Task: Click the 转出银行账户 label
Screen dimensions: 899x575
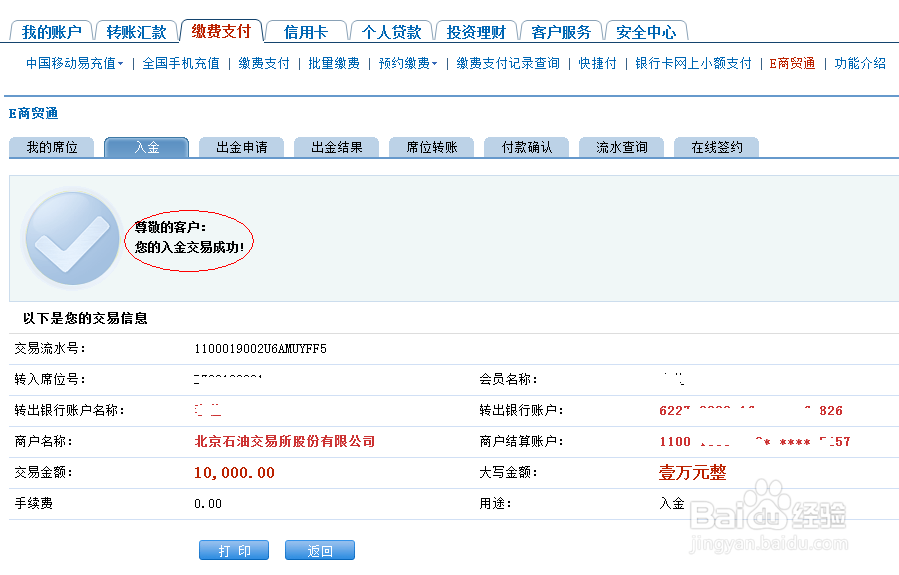Action: [x=522, y=410]
